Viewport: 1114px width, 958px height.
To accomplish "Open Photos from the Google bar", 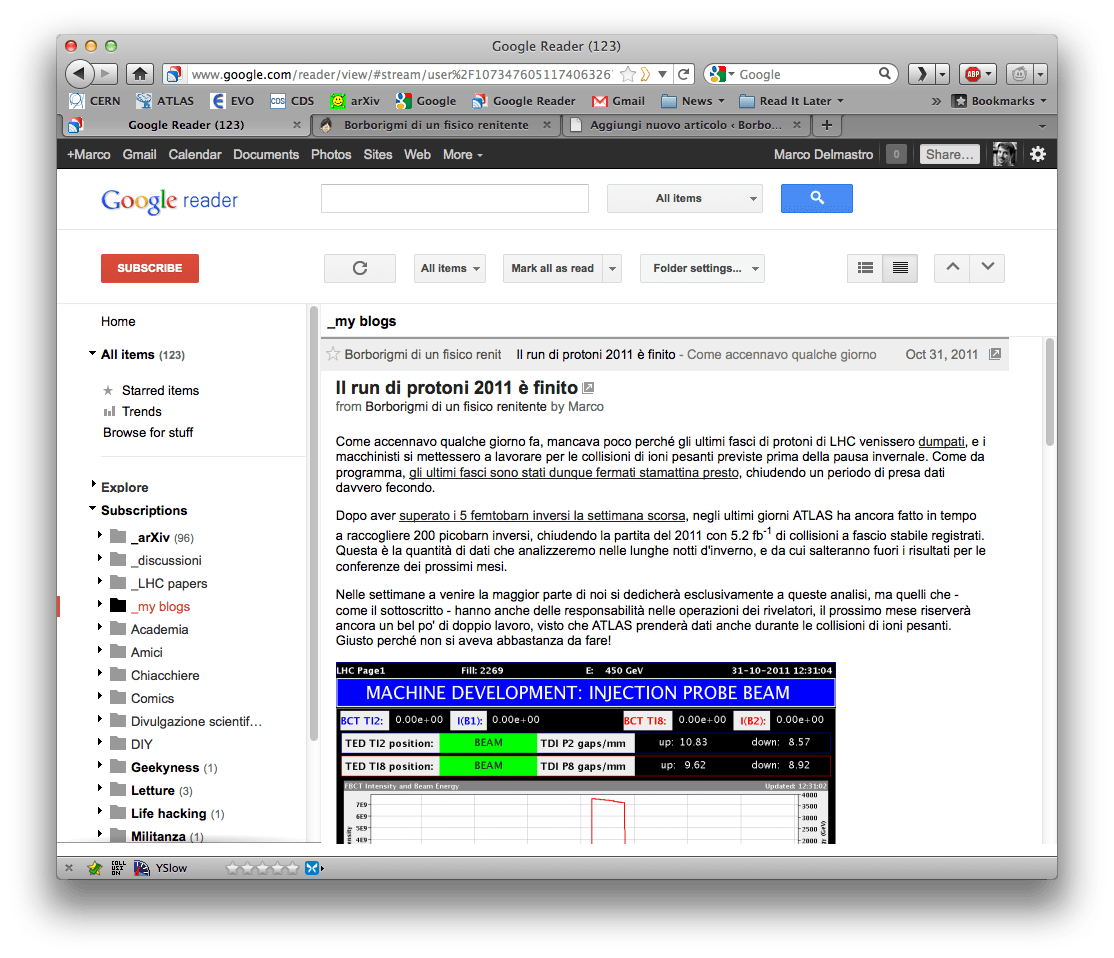I will [x=331, y=154].
